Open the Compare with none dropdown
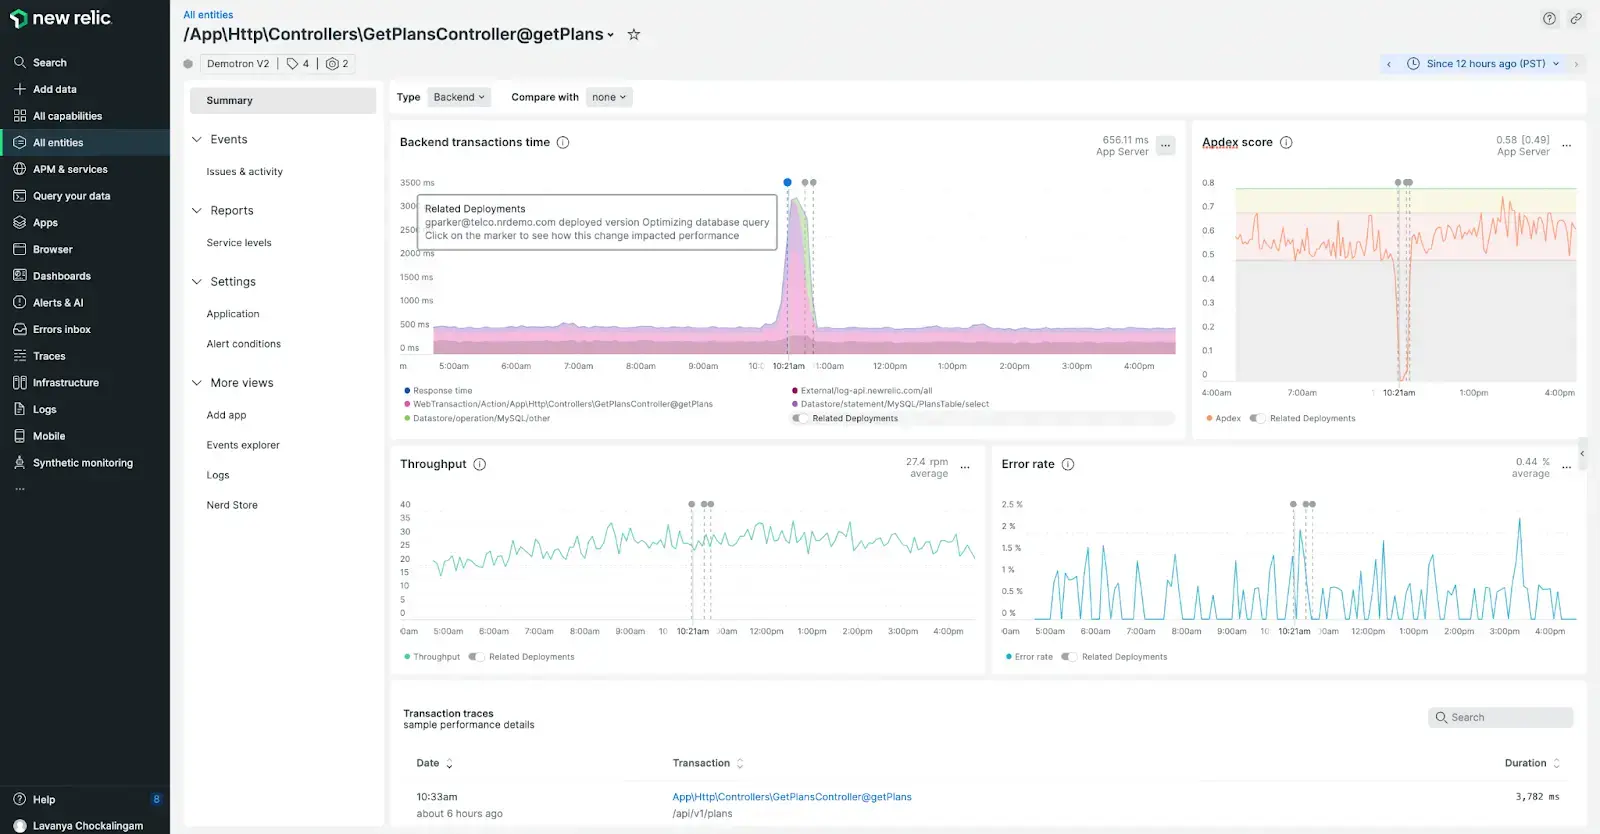1600x834 pixels. 608,97
